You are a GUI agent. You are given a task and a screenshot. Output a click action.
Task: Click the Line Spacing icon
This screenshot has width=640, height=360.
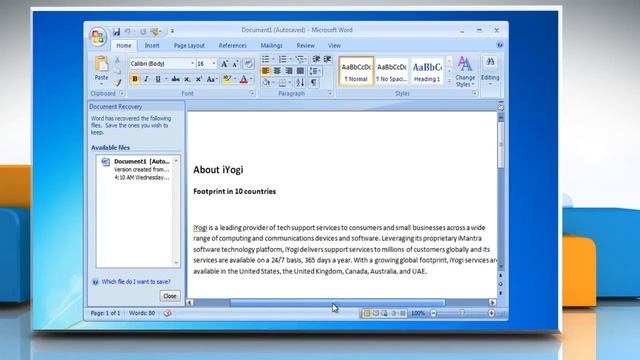314,71
